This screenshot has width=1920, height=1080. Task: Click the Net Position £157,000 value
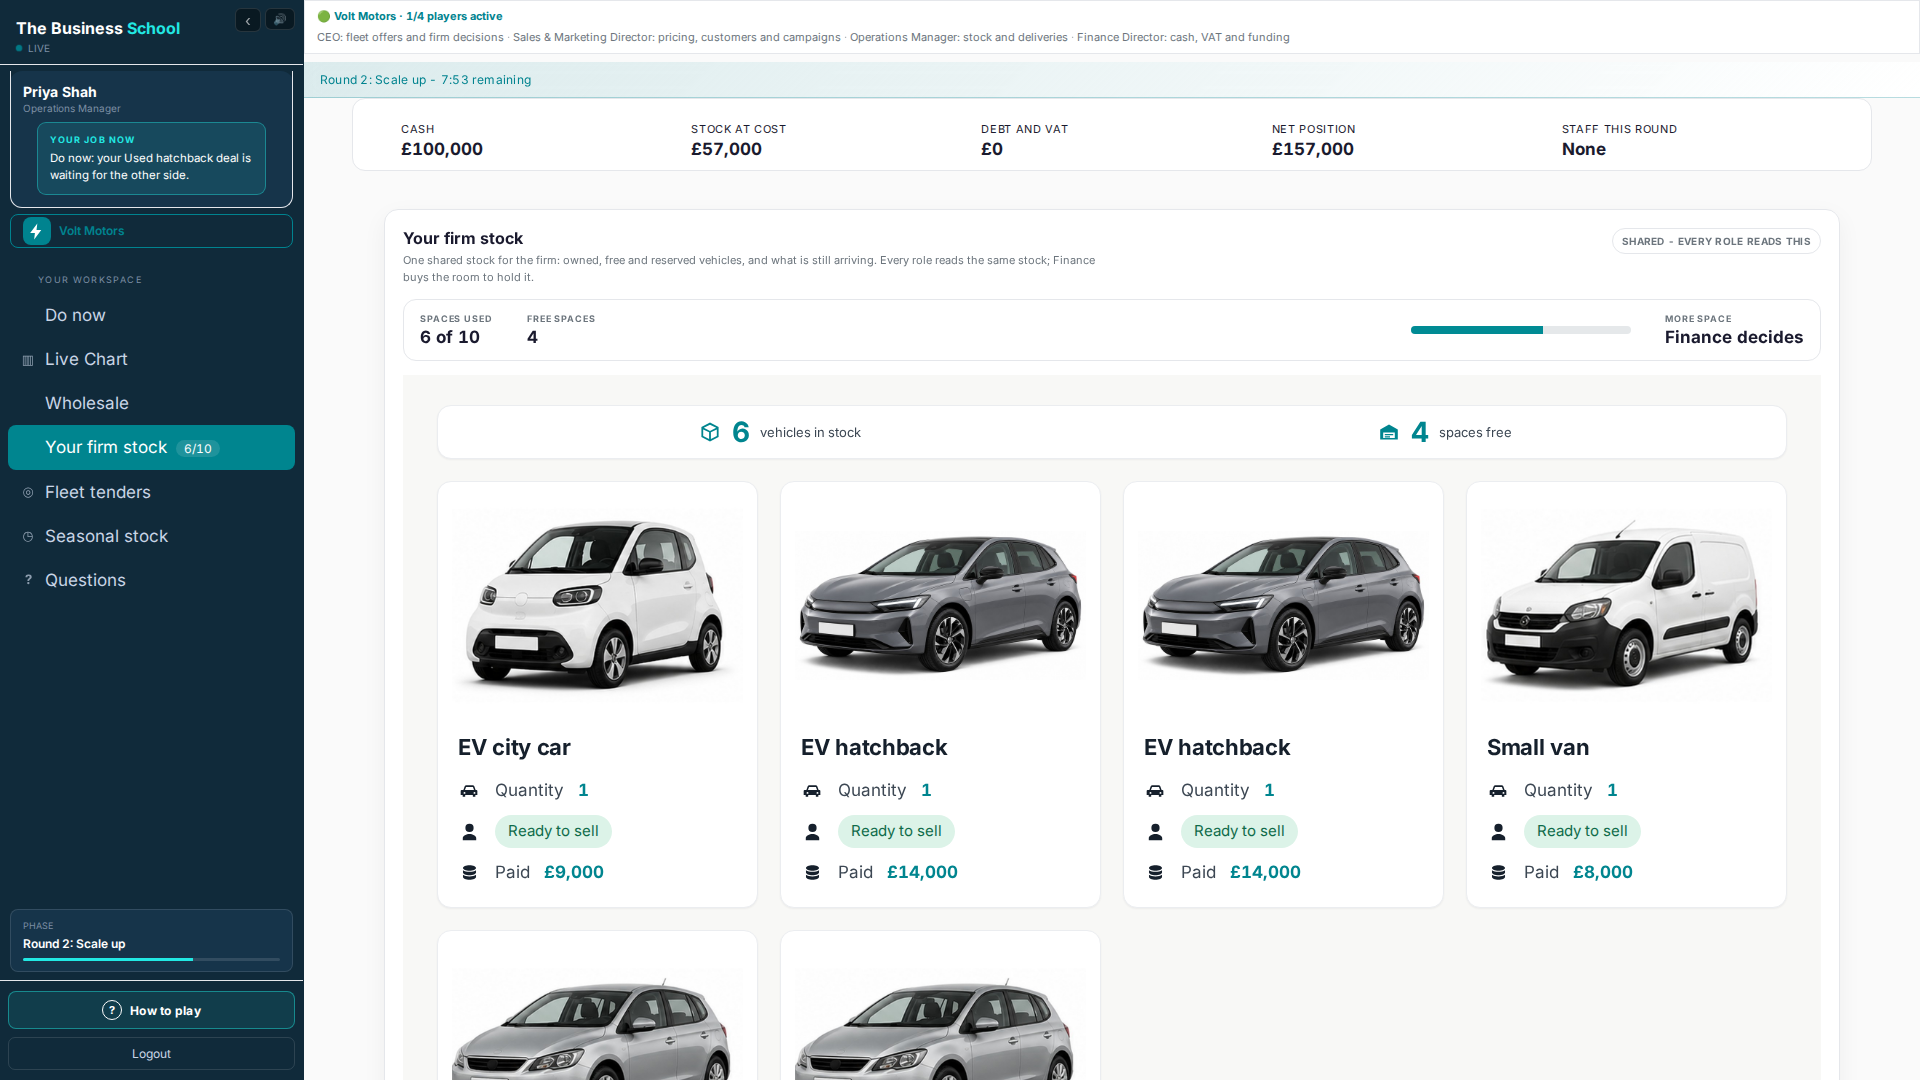1313,149
